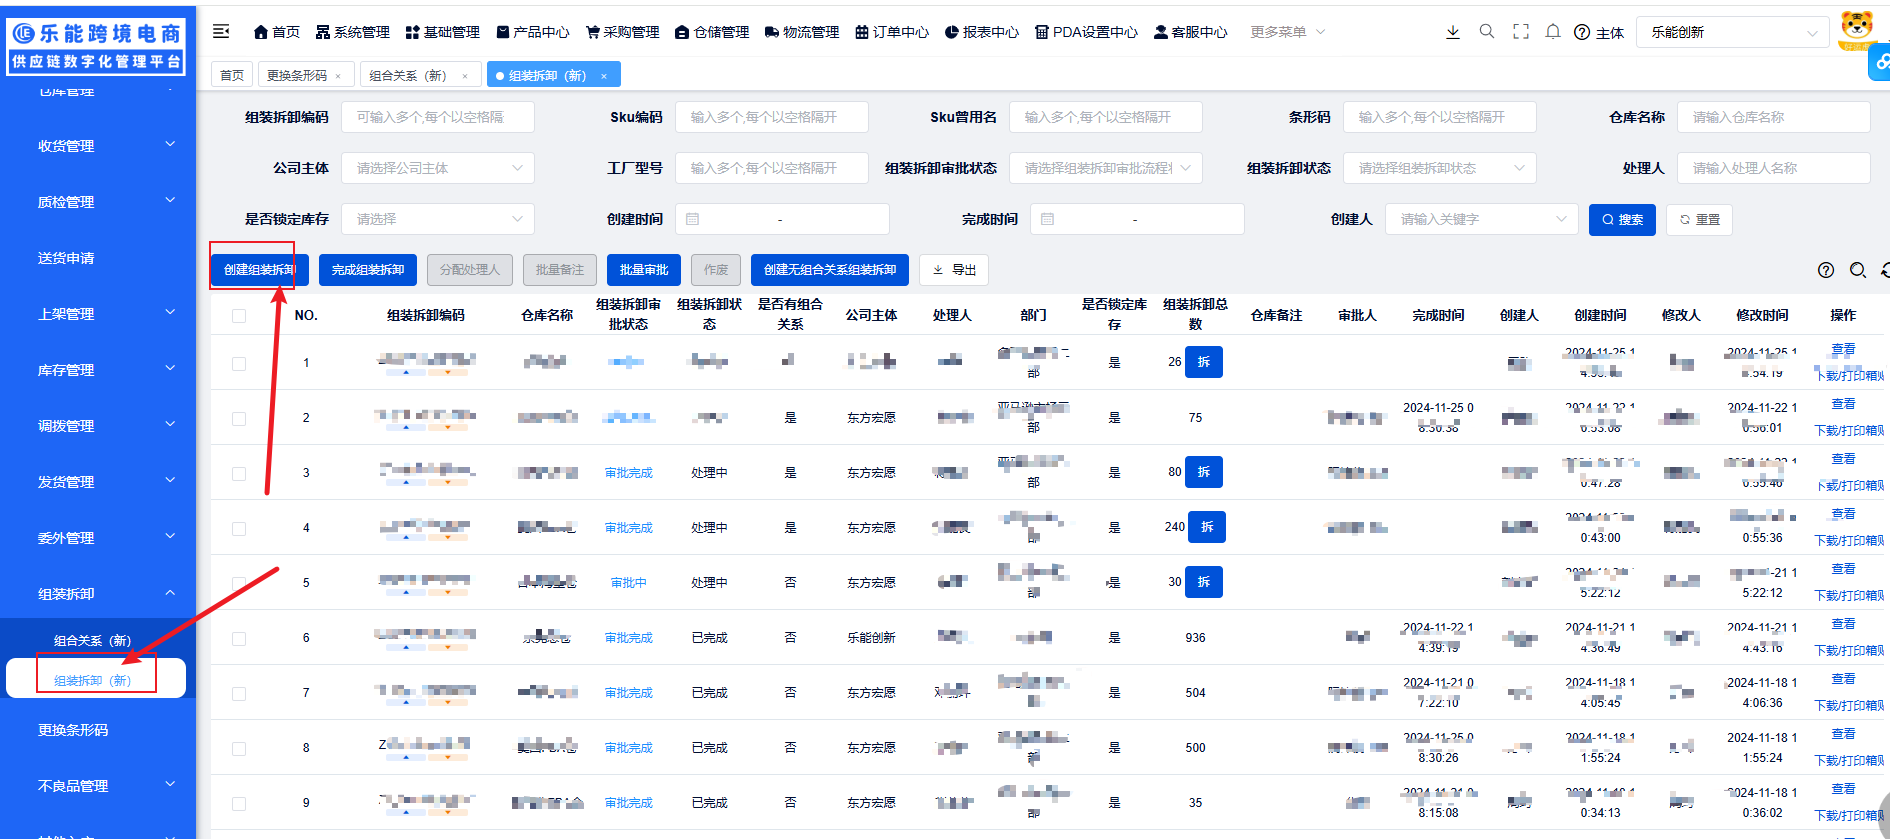Switch to the 首页 tab

232,75
